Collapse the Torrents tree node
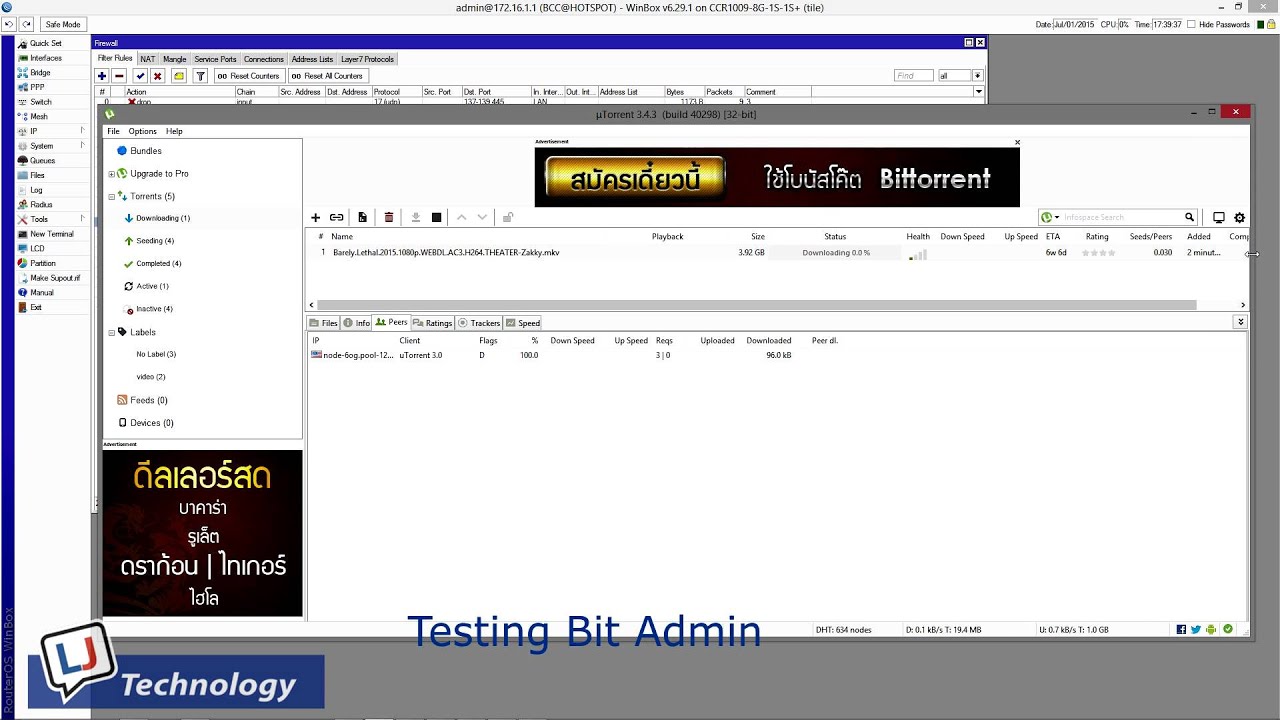1280x720 pixels. 112,197
